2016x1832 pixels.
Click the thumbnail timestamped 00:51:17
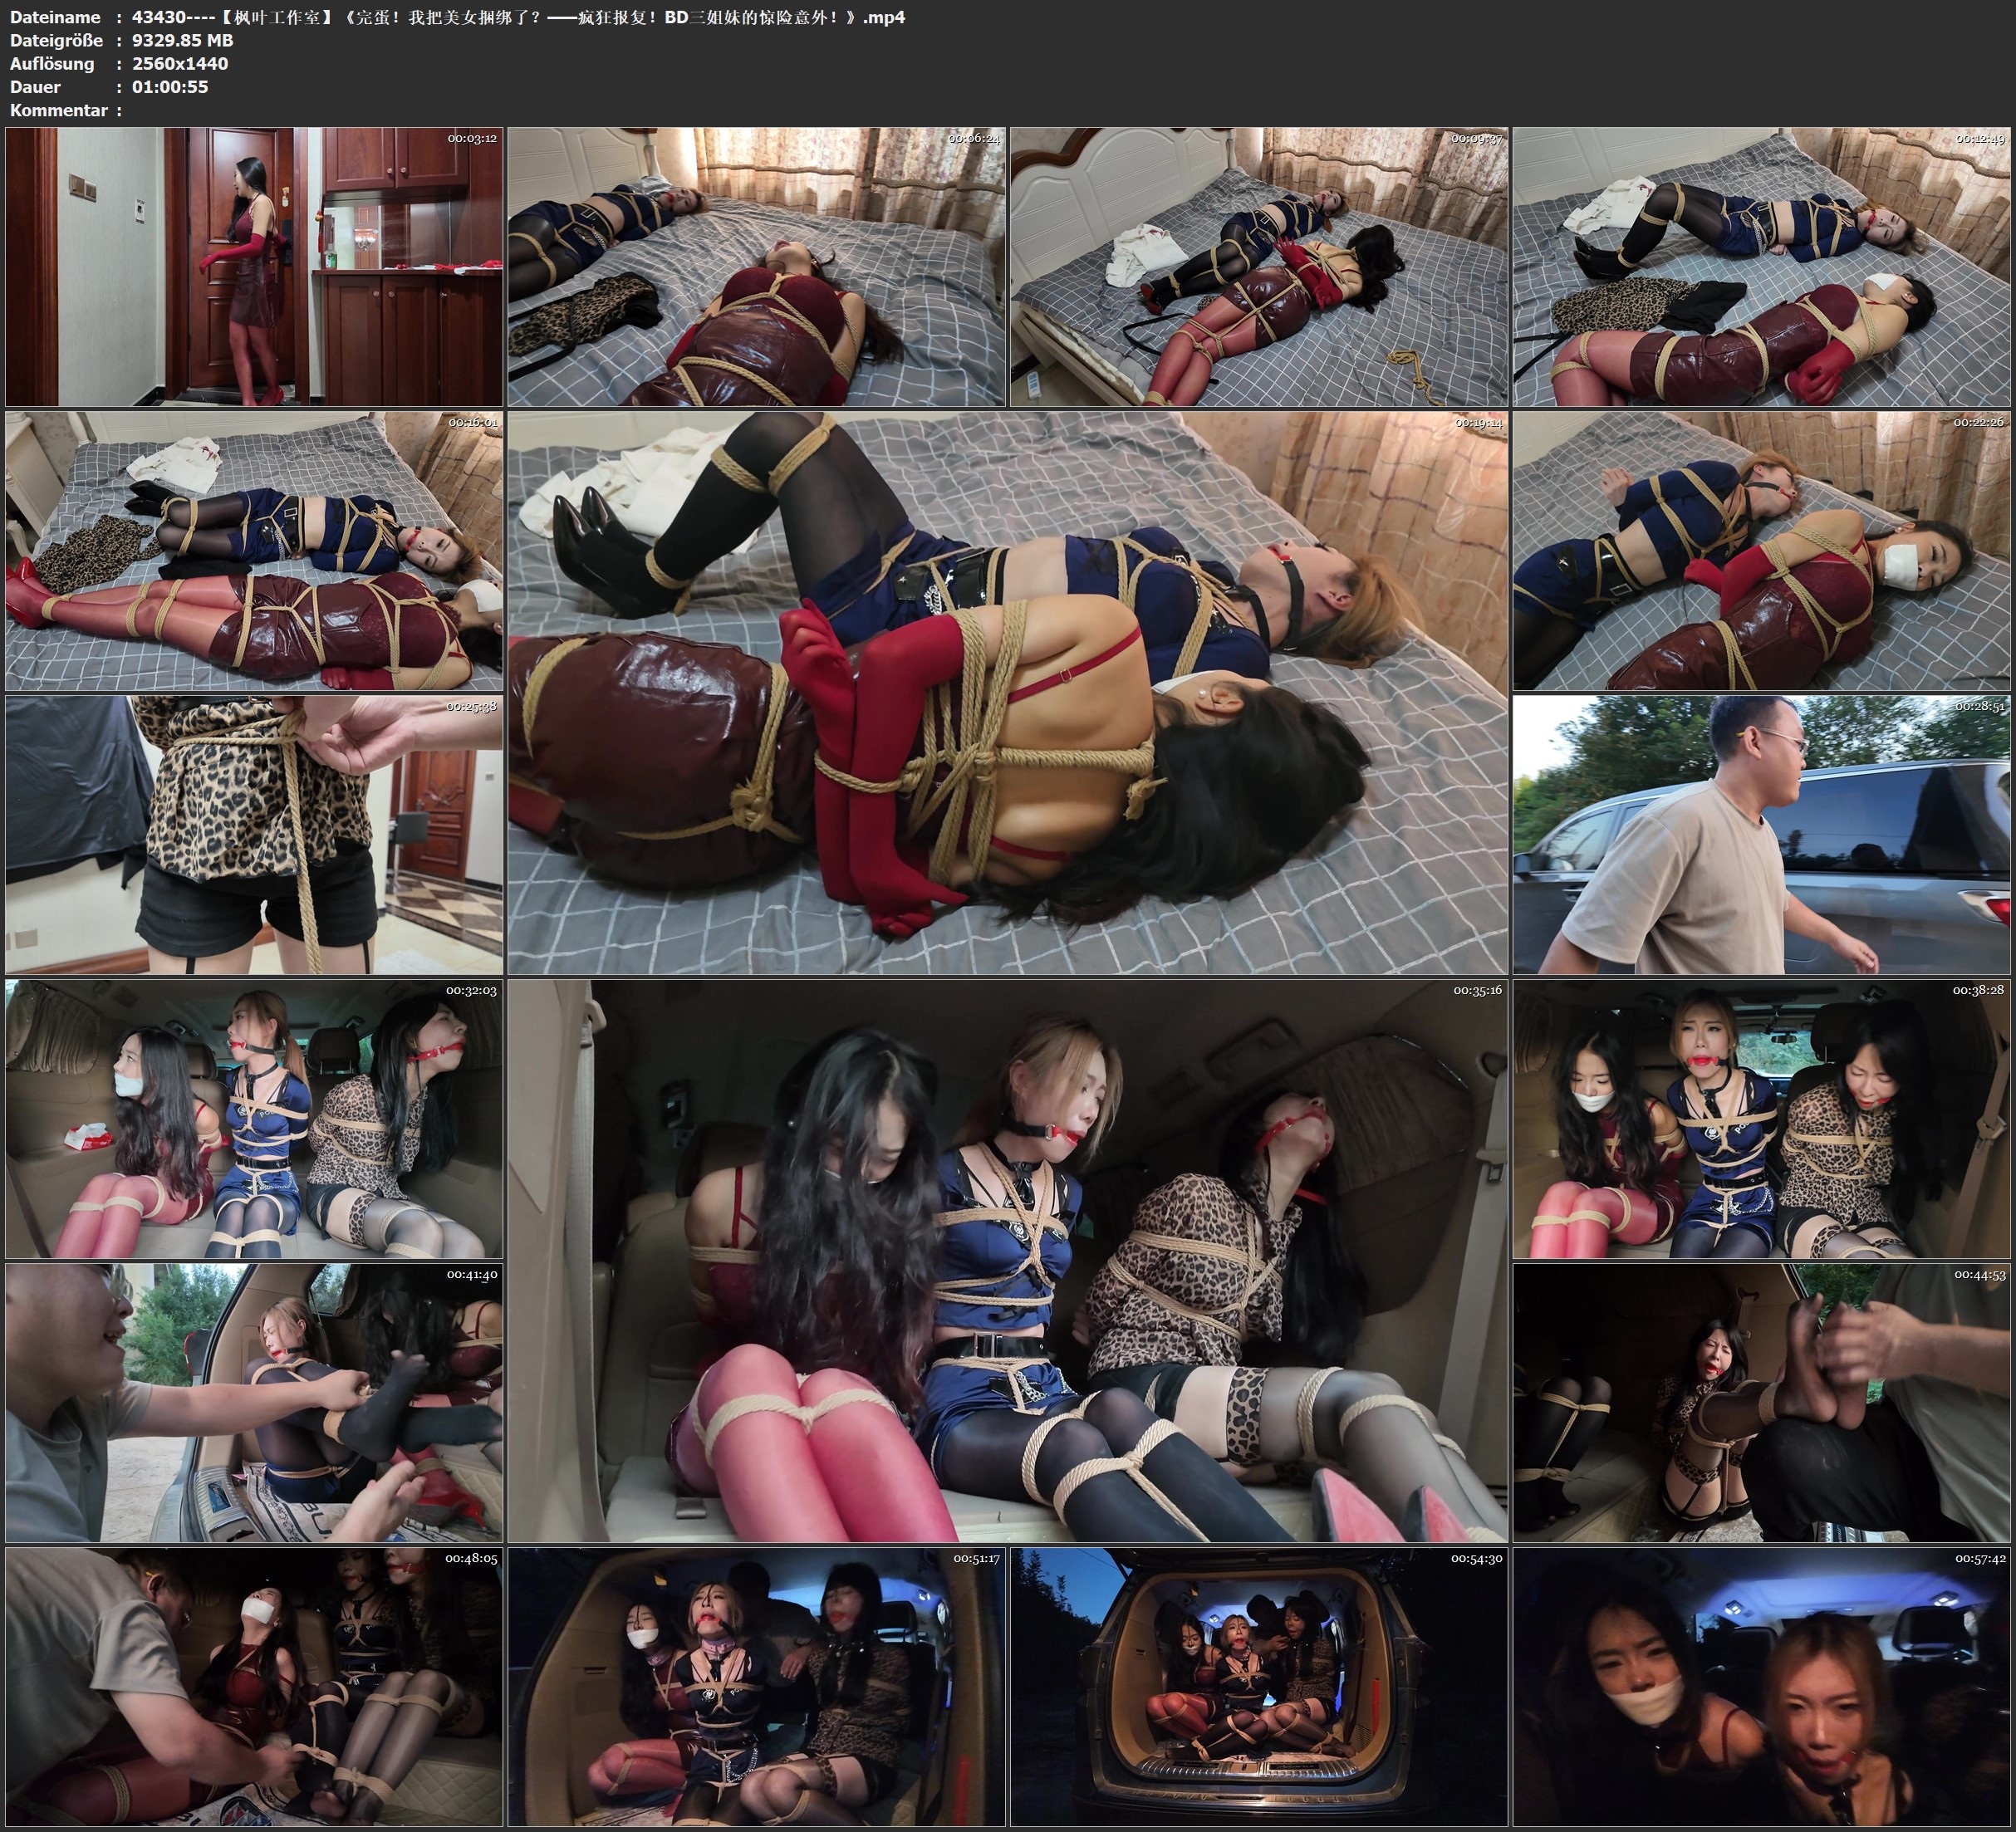pos(756,1686)
